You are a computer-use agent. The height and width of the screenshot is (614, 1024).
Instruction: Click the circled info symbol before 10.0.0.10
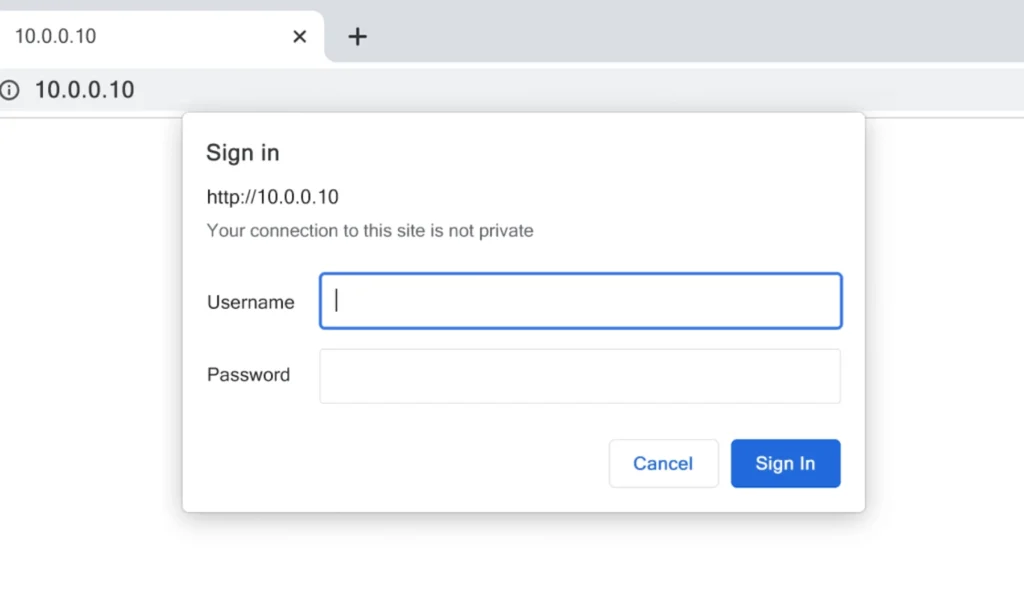[10, 90]
